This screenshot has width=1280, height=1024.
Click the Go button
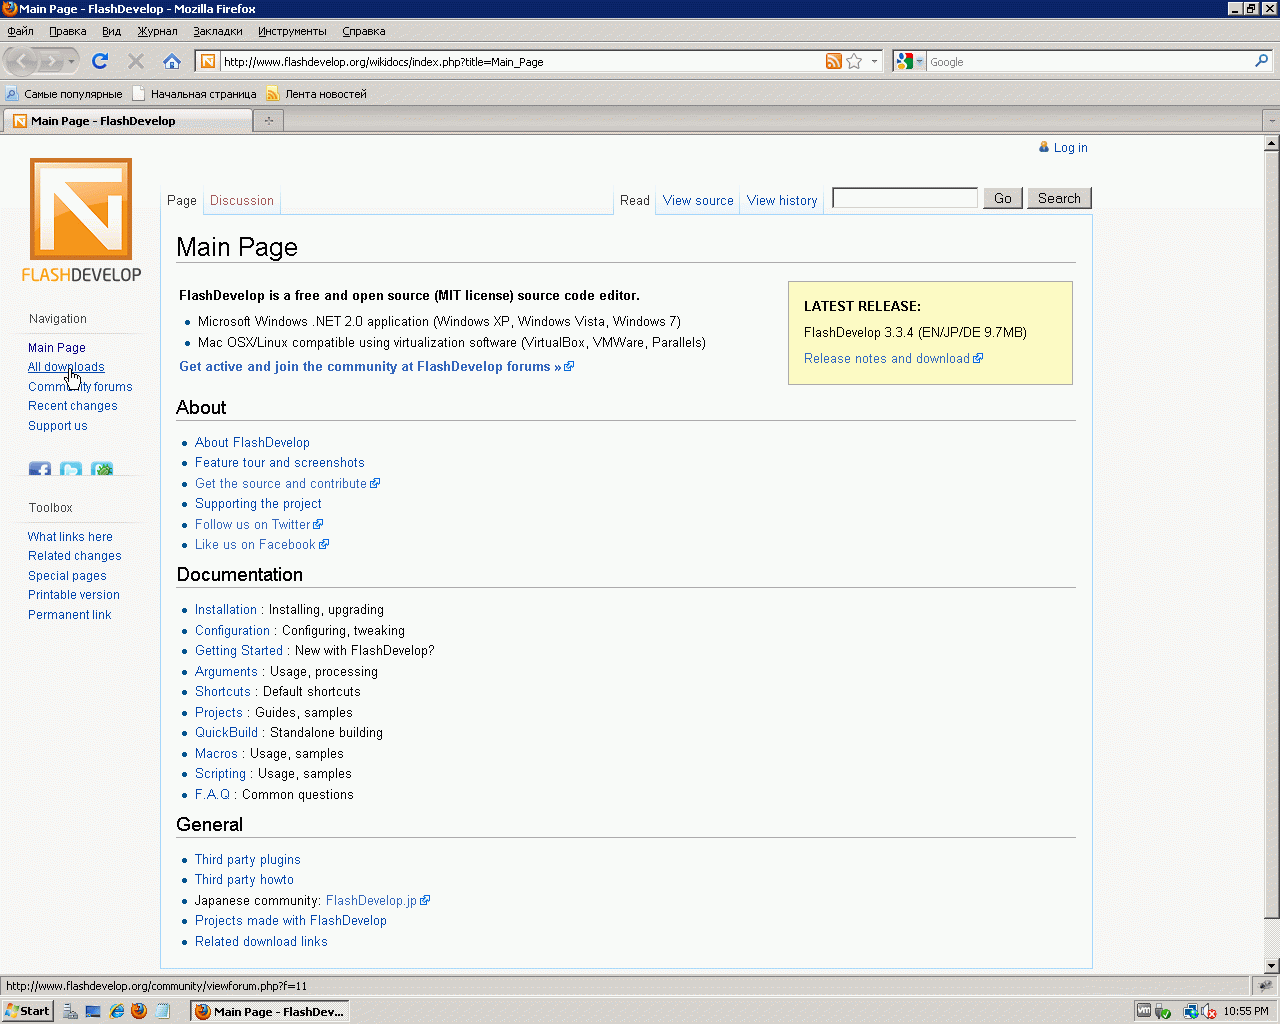click(x=1003, y=198)
